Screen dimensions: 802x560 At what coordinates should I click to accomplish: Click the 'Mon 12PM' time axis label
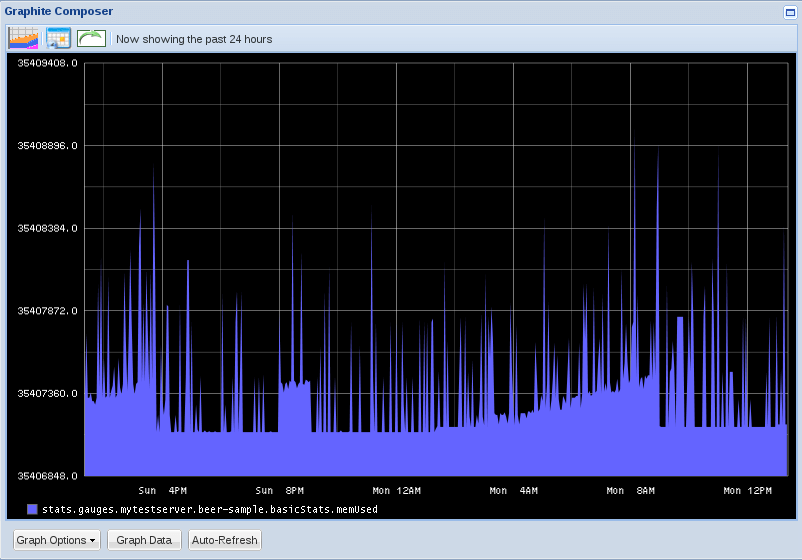[747, 491]
